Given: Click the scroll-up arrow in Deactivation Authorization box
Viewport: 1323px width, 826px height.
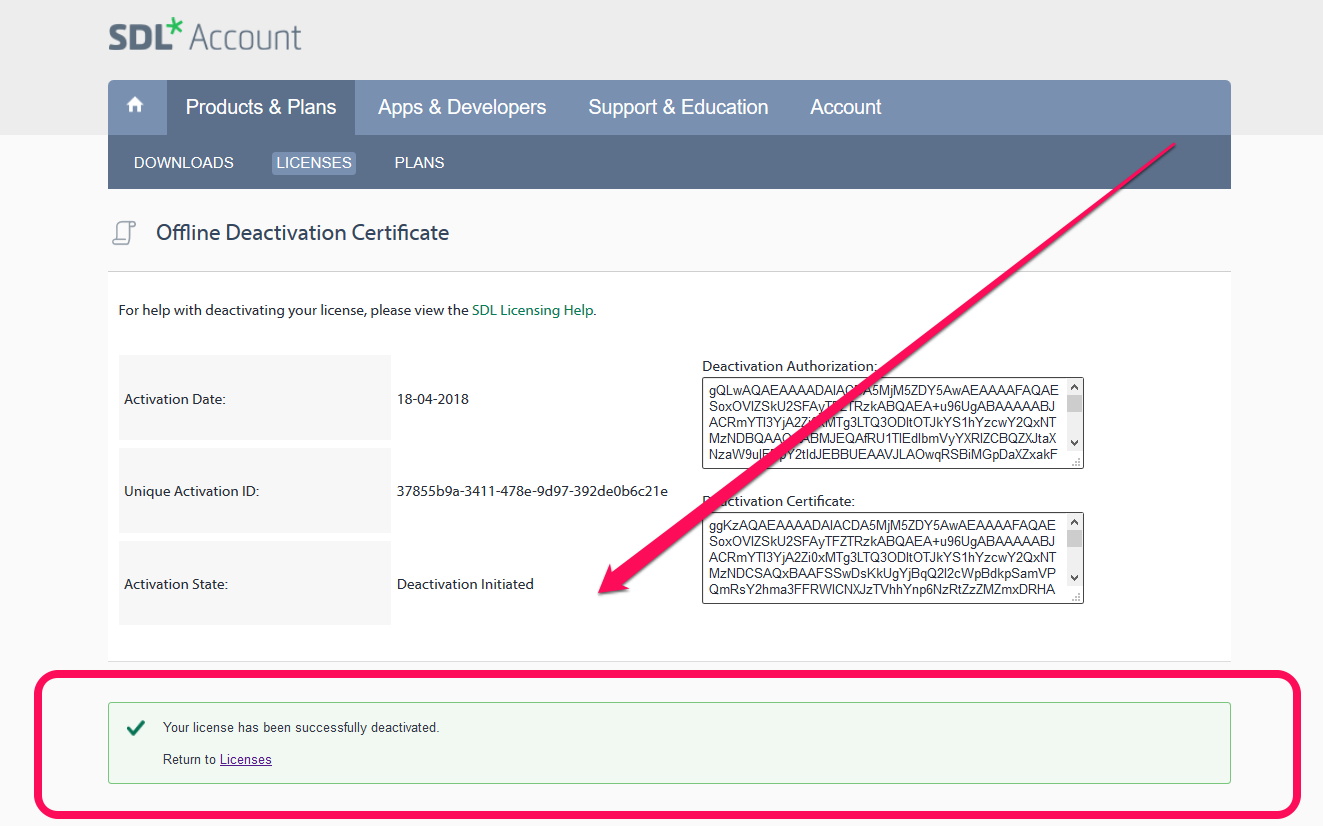Looking at the screenshot, I should pyautogui.click(x=1075, y=386).
